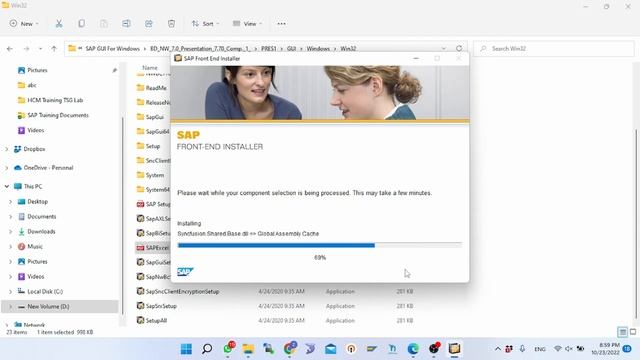Select the abc folder in quick access
The height and width of the screenshot is (360, 640).
pos(32,85)
